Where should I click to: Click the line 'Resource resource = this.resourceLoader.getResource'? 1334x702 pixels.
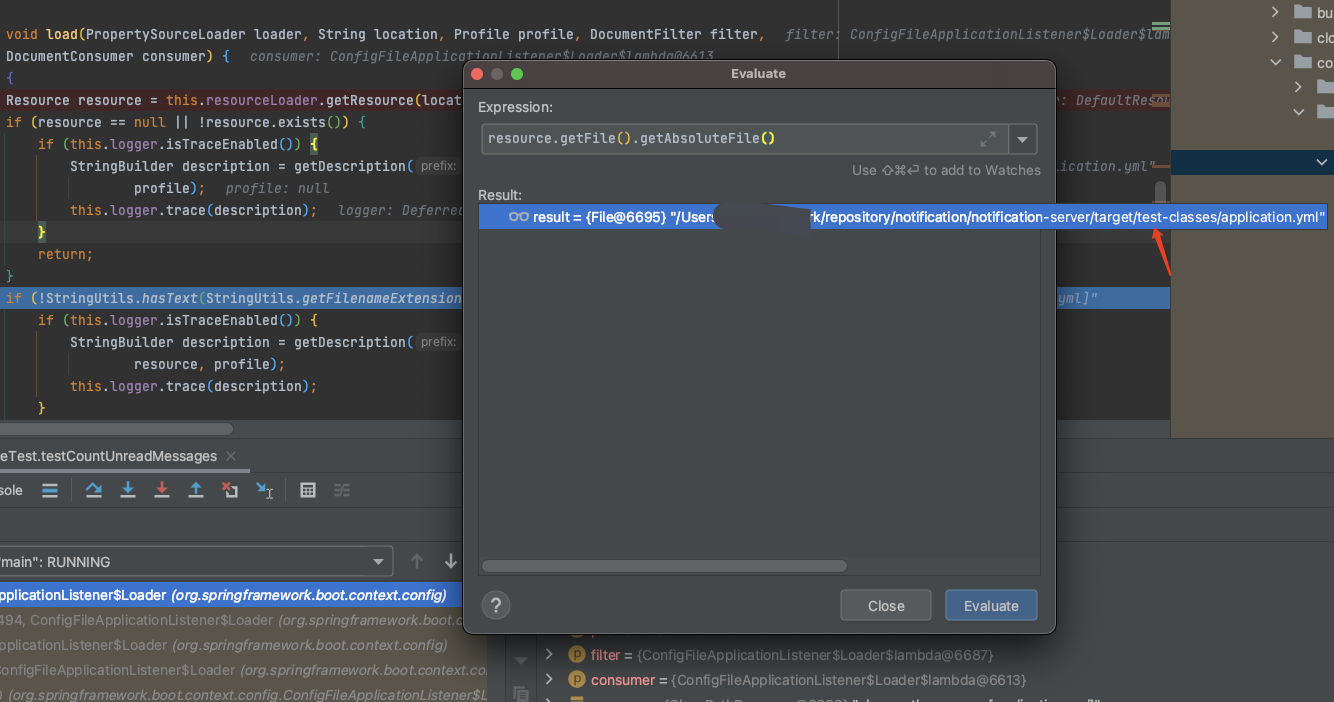point(234,100)
